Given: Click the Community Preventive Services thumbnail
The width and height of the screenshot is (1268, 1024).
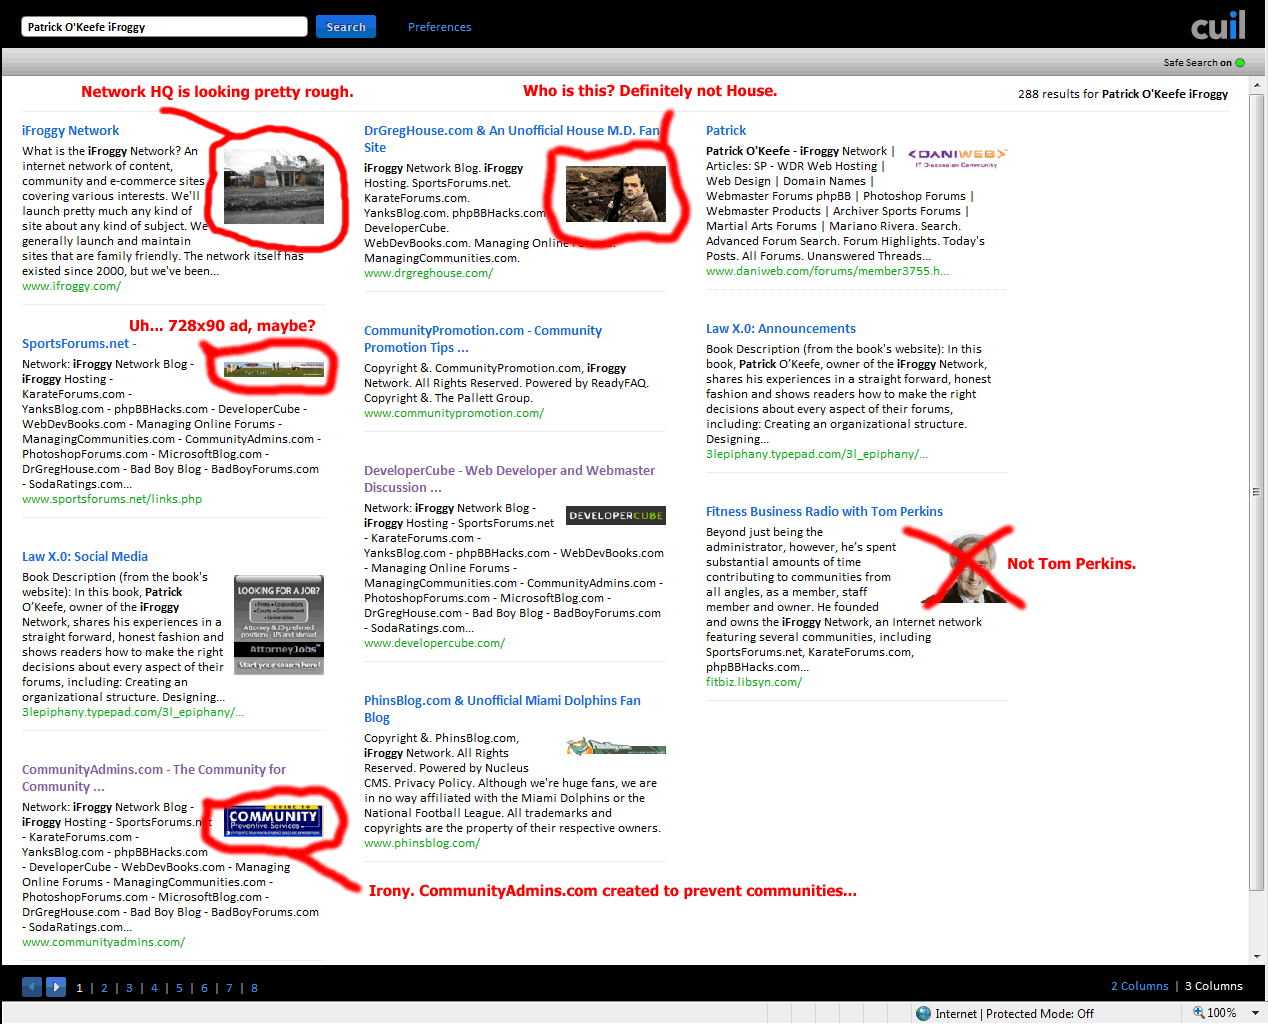Looking at the screenshot, I should pos(273,821).
